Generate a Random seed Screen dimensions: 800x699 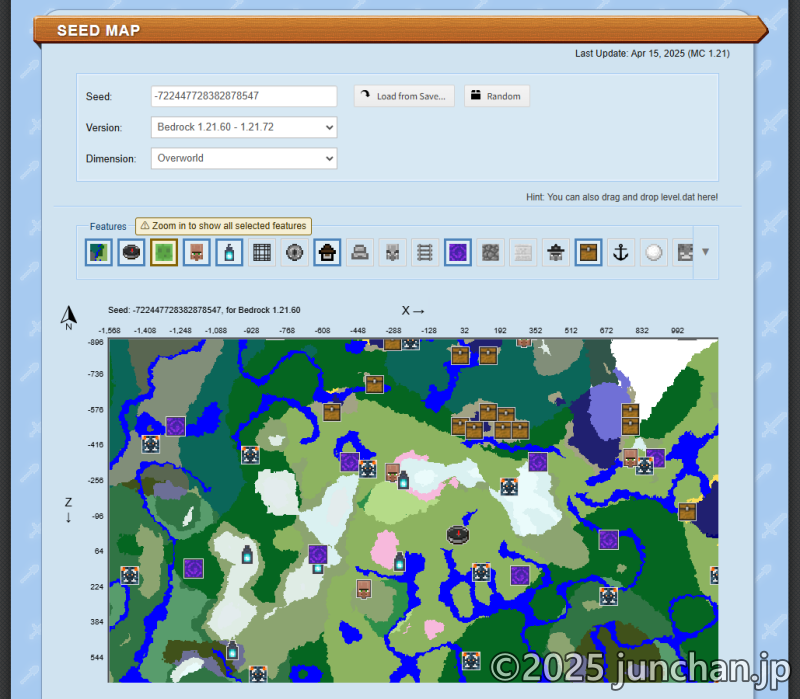pyautogui.click(x=496, y=96)
